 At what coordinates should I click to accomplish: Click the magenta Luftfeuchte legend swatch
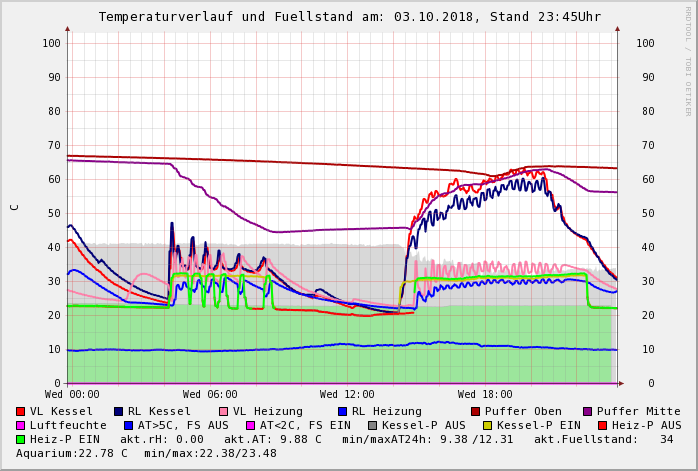(21, 425)
